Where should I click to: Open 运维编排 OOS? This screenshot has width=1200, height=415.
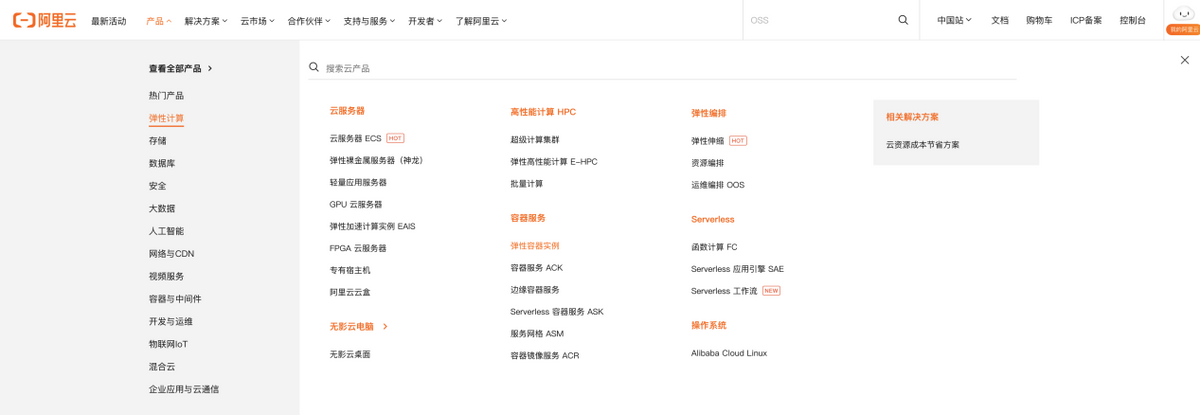coord(718,185)
